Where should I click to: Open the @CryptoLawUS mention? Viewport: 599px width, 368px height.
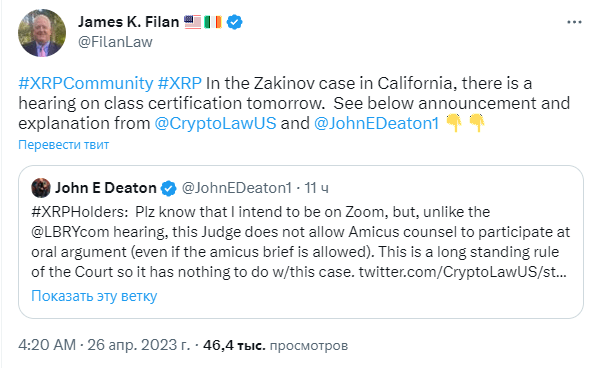pos(215,123)
